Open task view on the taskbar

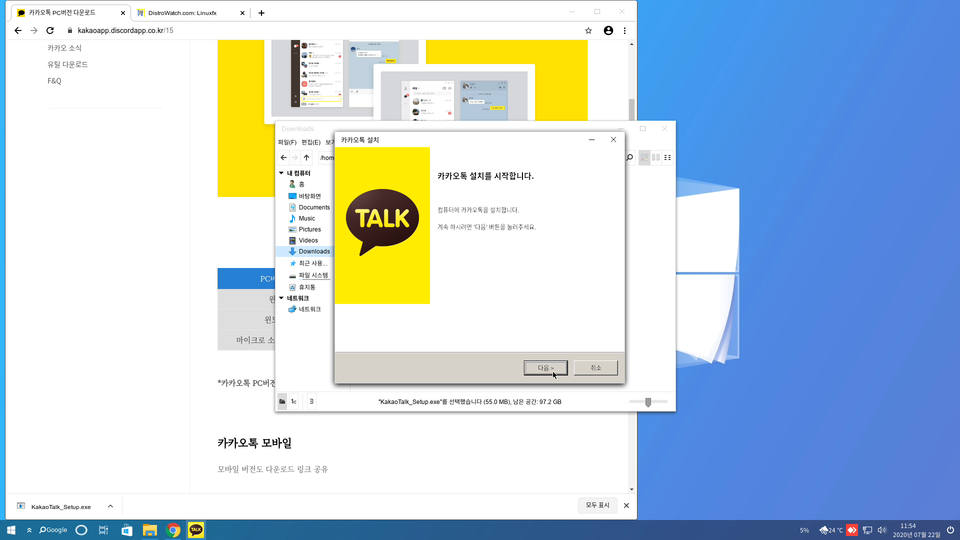click(x=103, y=530)
